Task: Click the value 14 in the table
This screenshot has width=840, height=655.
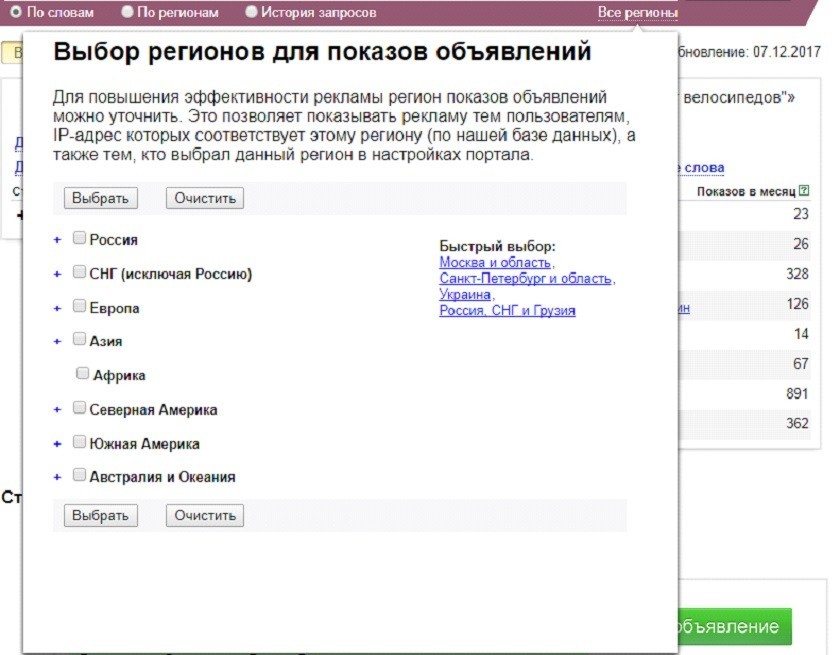Action: tap(800, 334)
